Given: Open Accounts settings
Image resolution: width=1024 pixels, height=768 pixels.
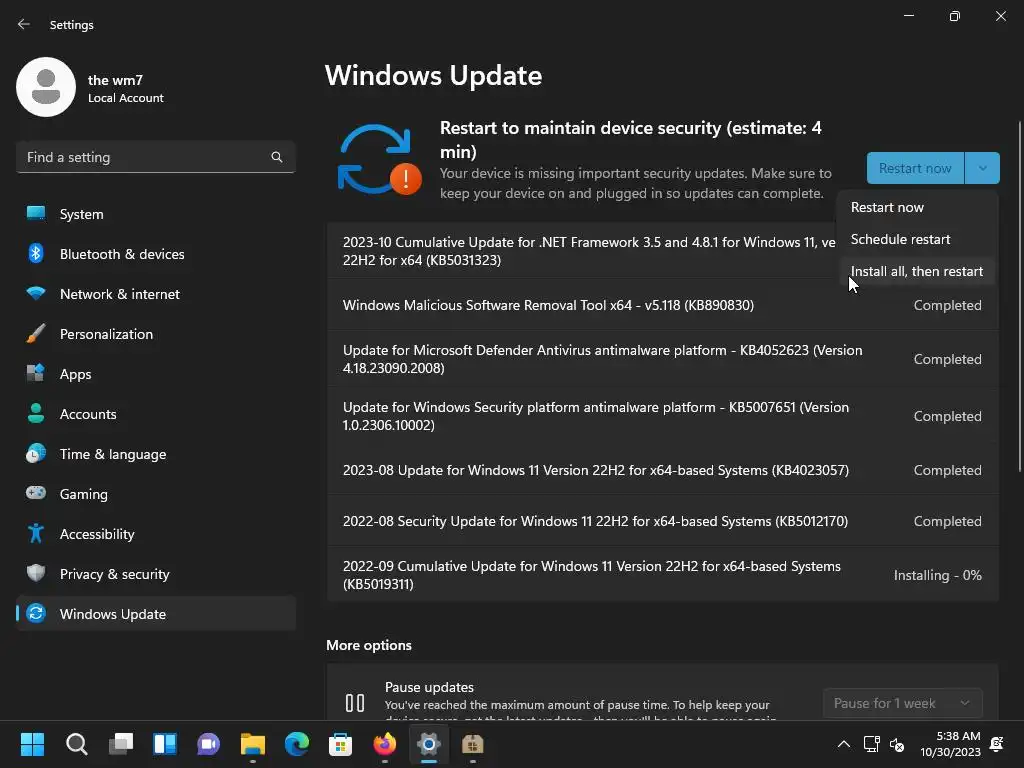Looking at the screenshot, I should [x=155, y=414].
